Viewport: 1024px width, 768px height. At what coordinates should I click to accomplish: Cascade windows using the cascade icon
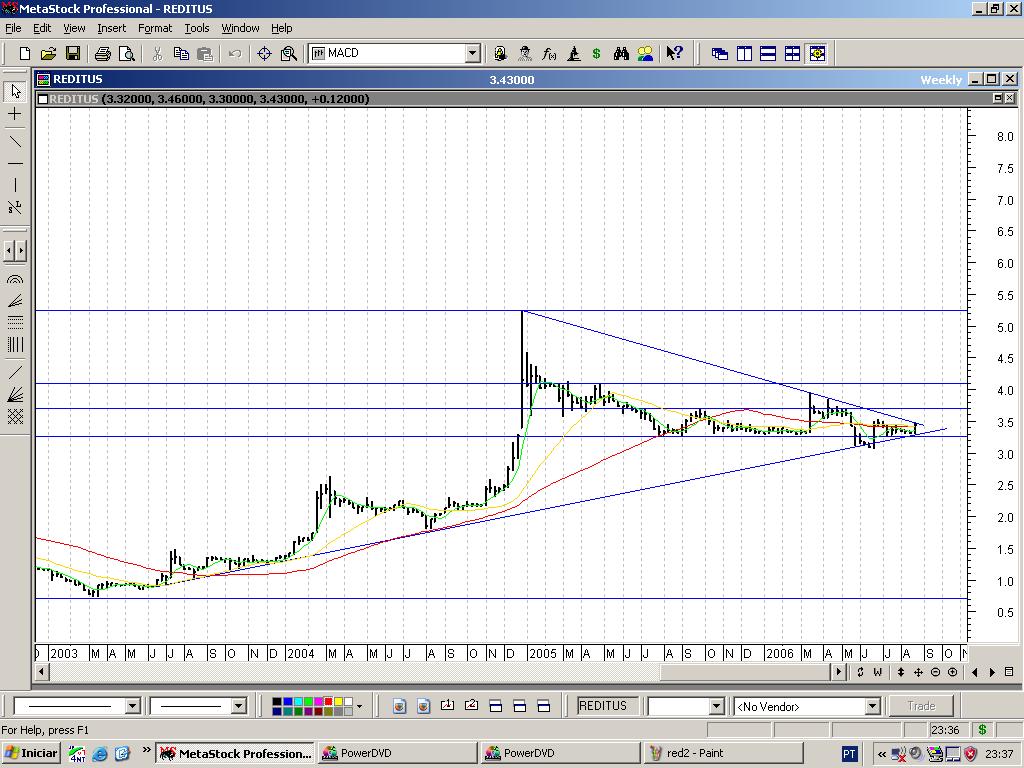[x=720, y=54]
